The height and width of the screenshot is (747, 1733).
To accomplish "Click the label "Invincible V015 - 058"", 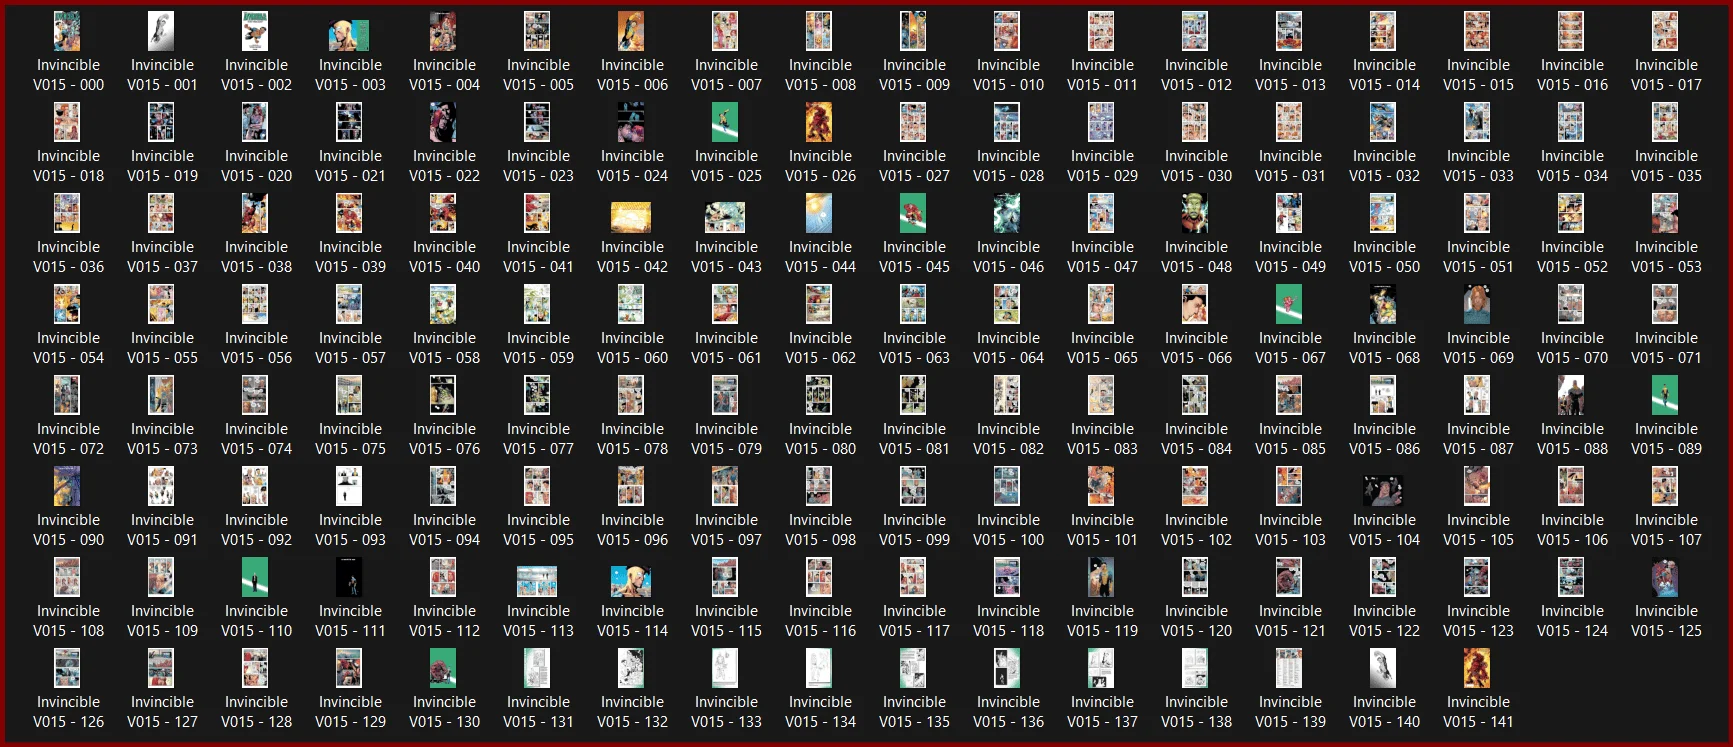I will pyautogui.click(x=444, y=348).
